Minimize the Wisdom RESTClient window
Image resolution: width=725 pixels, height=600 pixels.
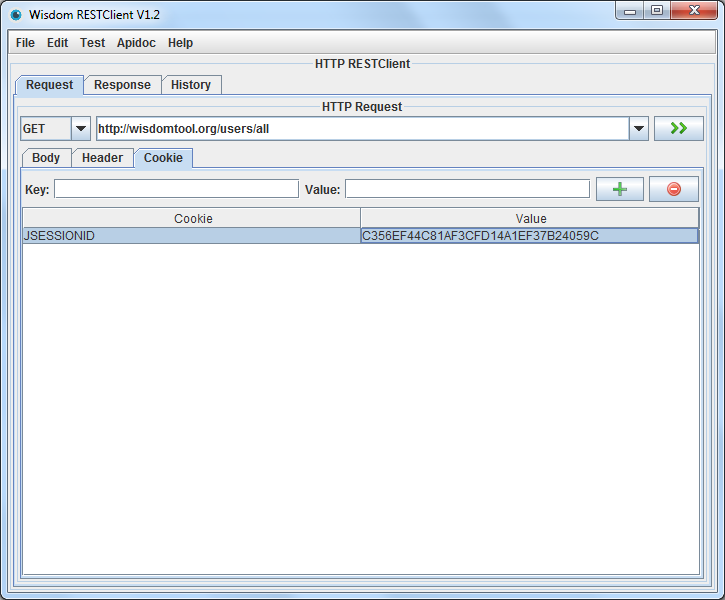pyautogui.click(x=630, y=11)
